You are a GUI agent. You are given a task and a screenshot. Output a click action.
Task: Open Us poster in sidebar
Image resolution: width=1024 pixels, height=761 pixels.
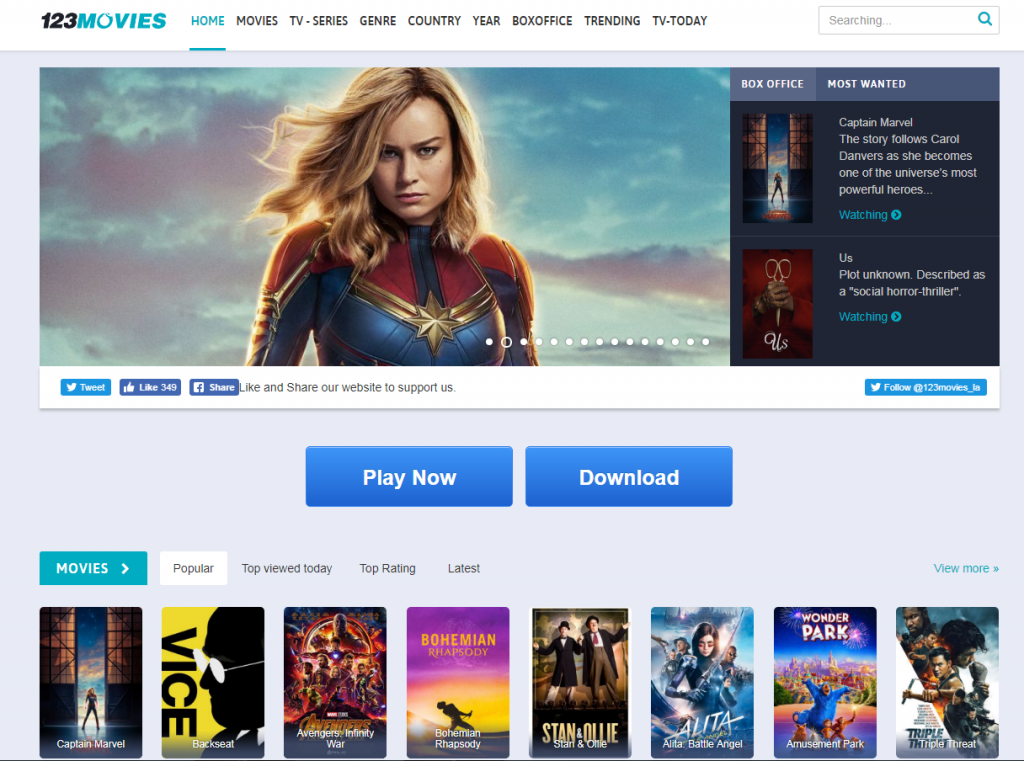(777, 304)
